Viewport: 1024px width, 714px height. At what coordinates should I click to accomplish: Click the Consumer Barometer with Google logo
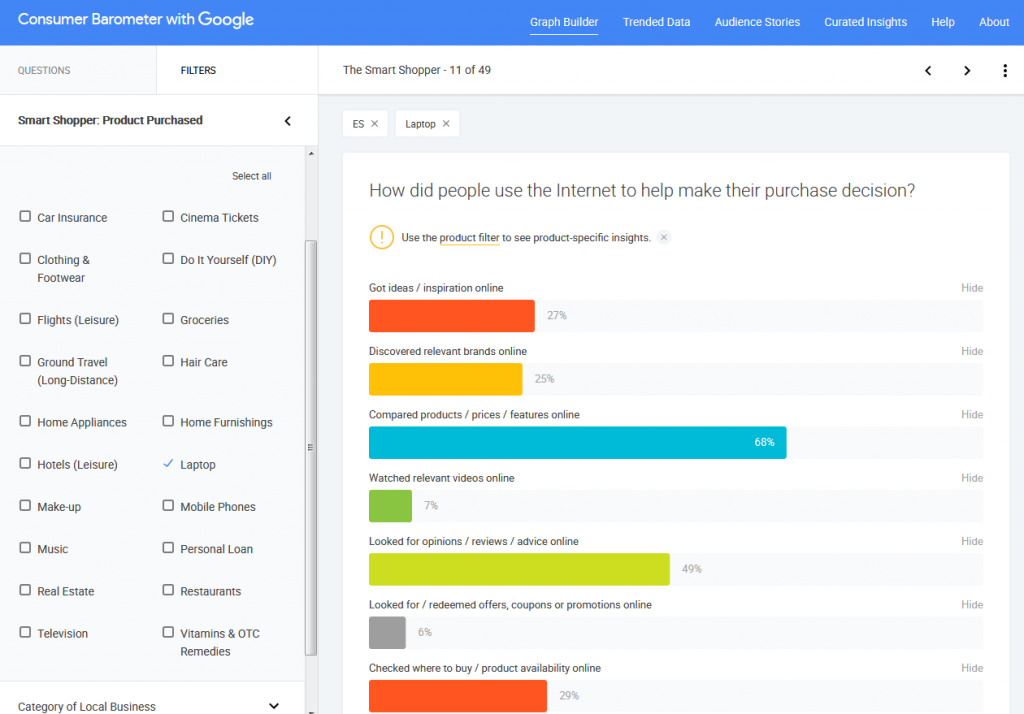(136, 20)
